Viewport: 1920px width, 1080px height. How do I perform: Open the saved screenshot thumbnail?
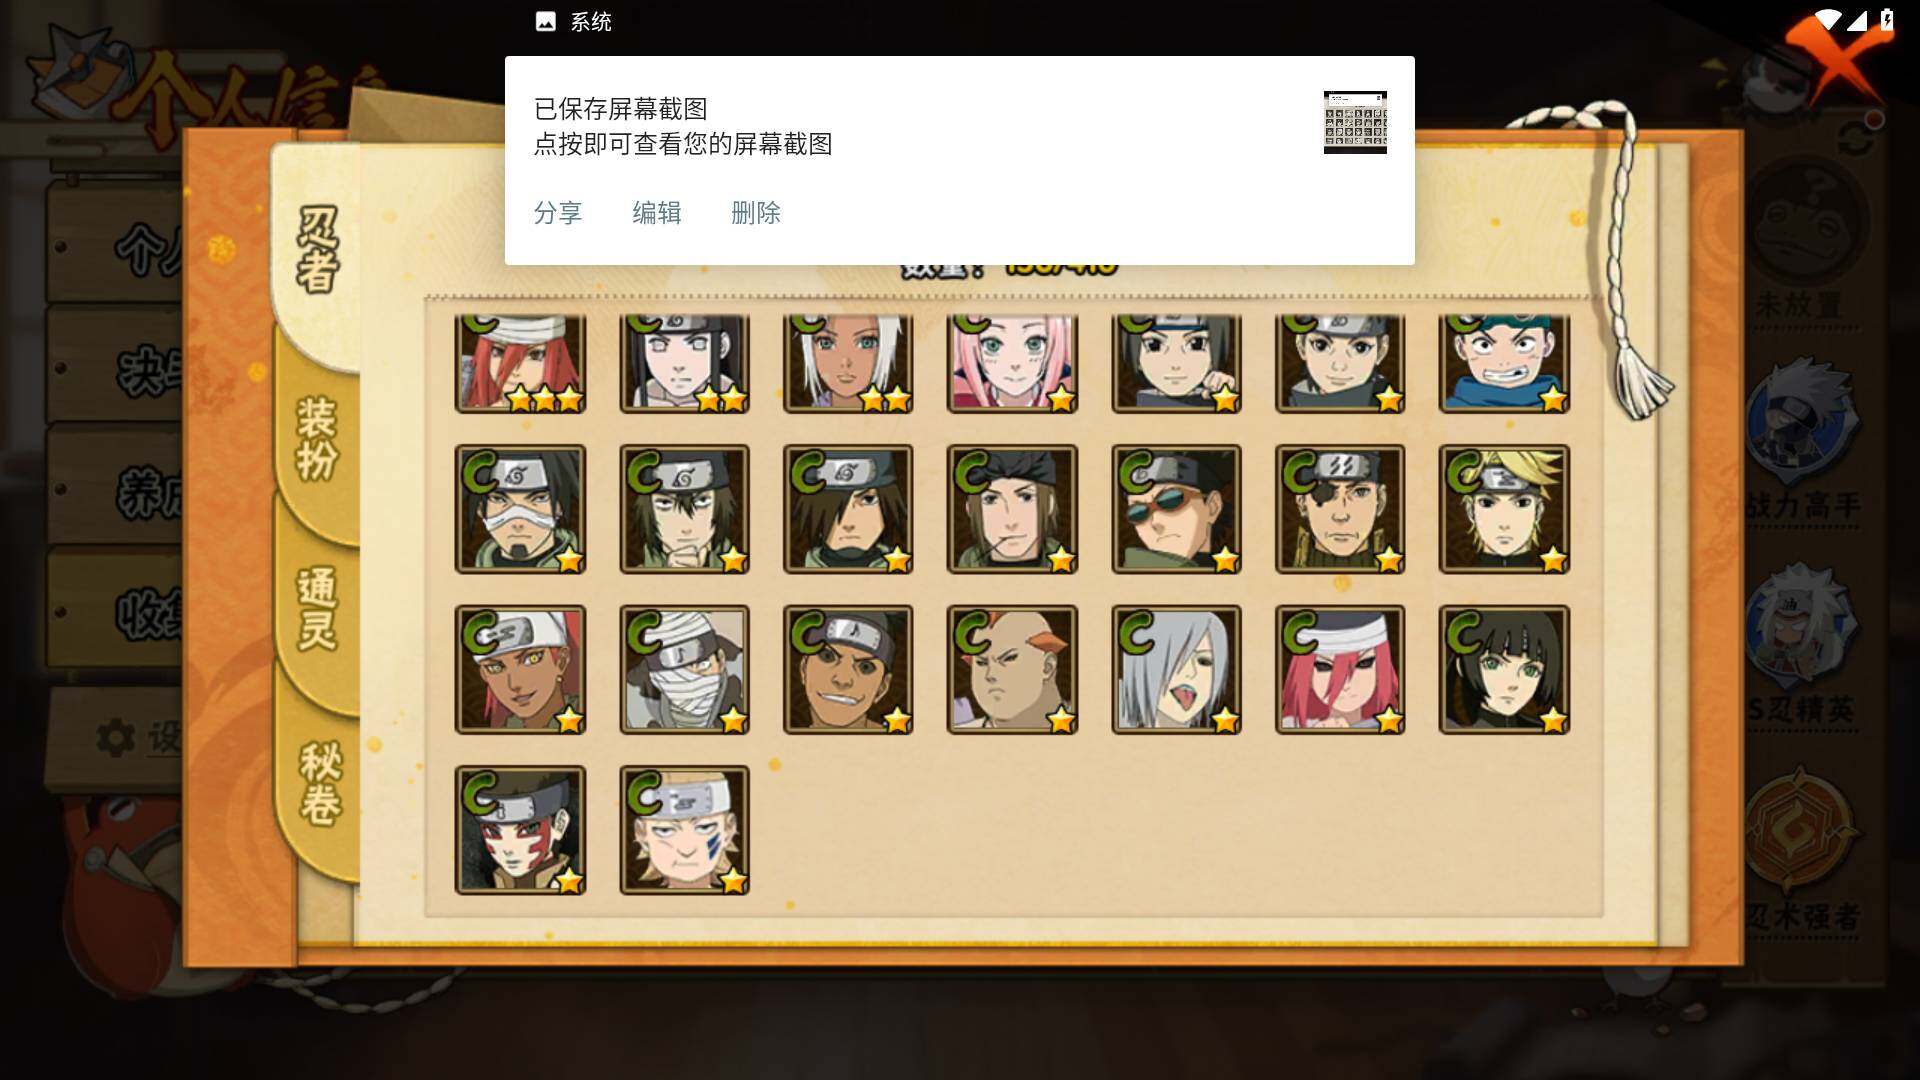pyautogui.click(x=1355, y=122)
